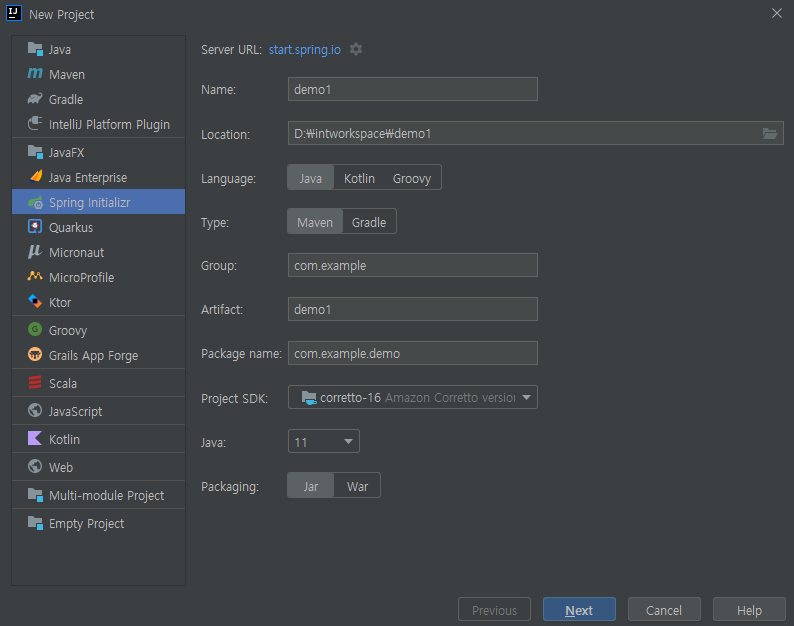Choose Quarkus in project list
The width and height of the screenshot is (794, 626).
pyautogui.click(x=99, y=227)
